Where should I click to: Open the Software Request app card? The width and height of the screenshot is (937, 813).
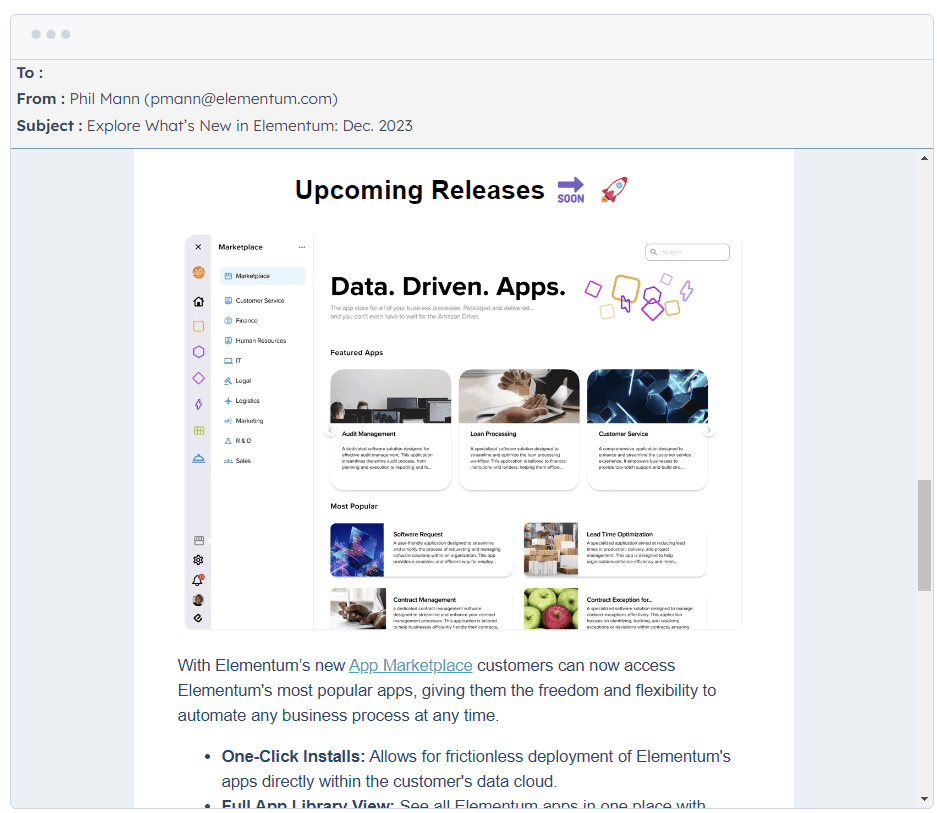pos(421,550)
